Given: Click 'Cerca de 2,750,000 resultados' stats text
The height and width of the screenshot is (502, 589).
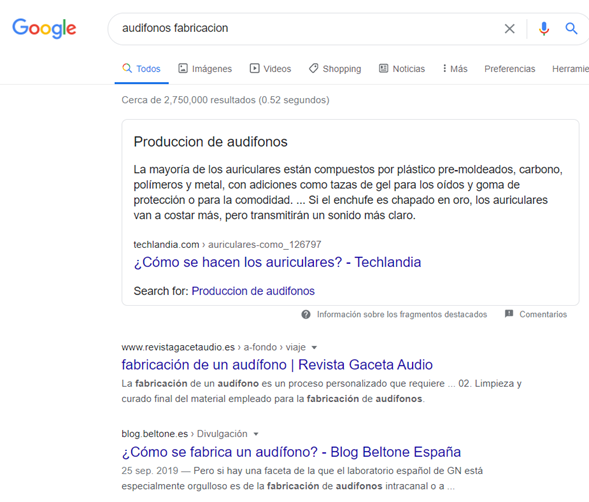Looking at the screenshot, I should coord(225,100).
